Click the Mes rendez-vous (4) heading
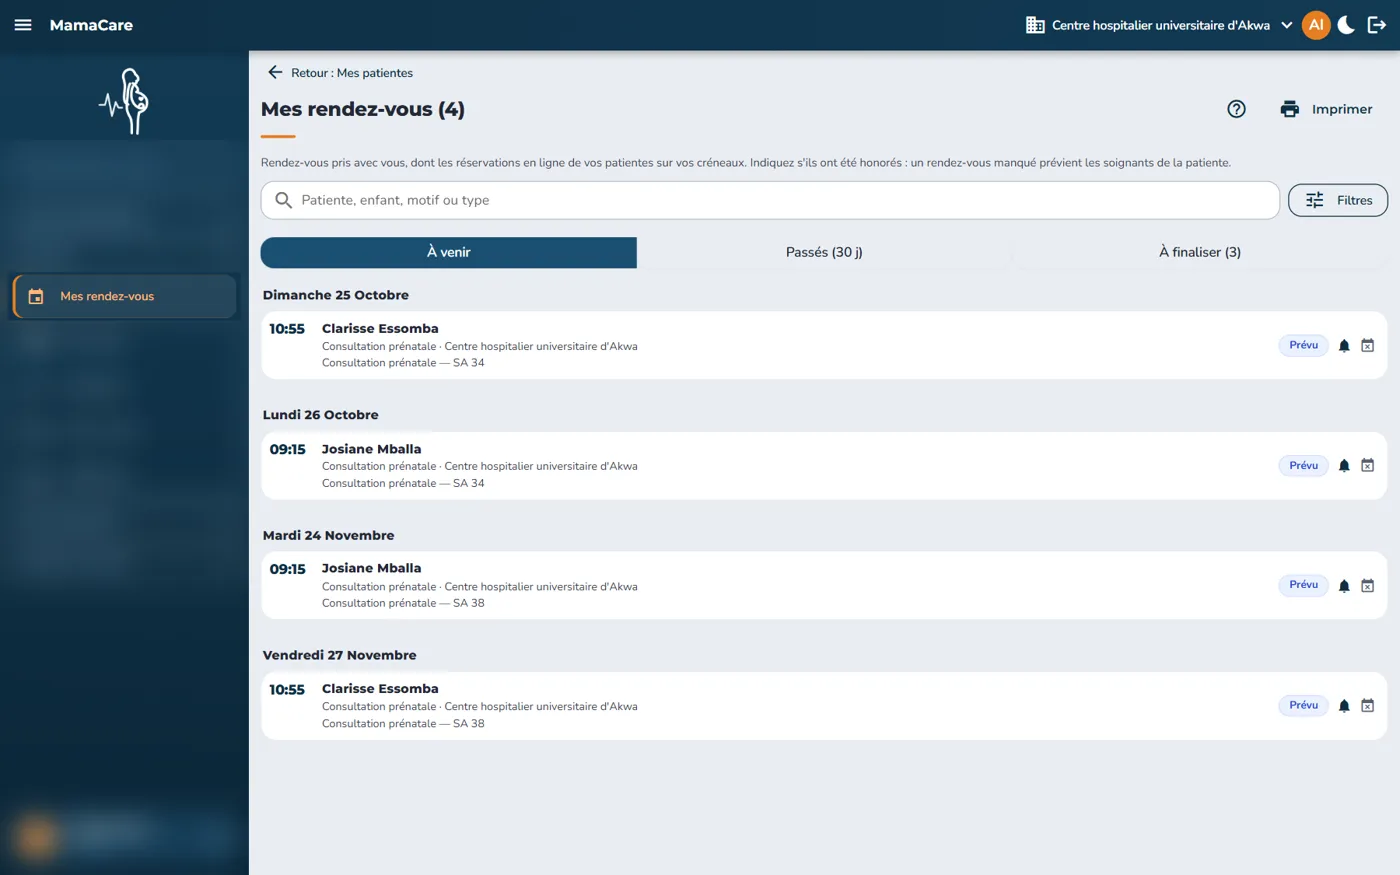The height and width of the screenshot is (875, 1400). click(363, 109)
